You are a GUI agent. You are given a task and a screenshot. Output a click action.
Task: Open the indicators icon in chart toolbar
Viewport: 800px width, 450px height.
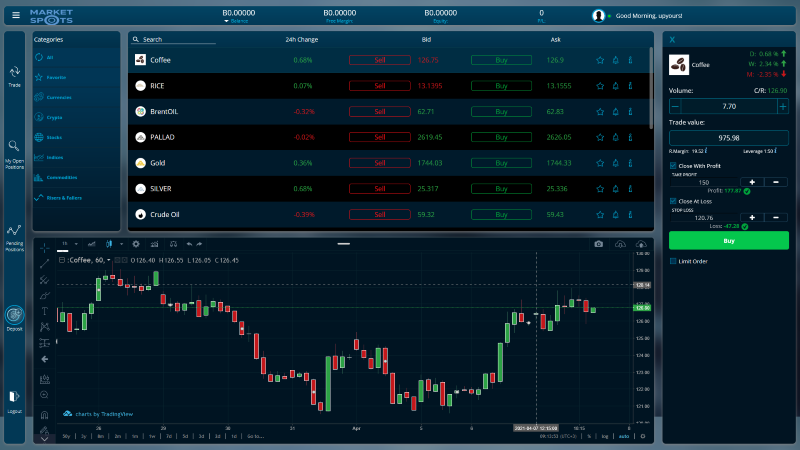click(x=154, y=244)
